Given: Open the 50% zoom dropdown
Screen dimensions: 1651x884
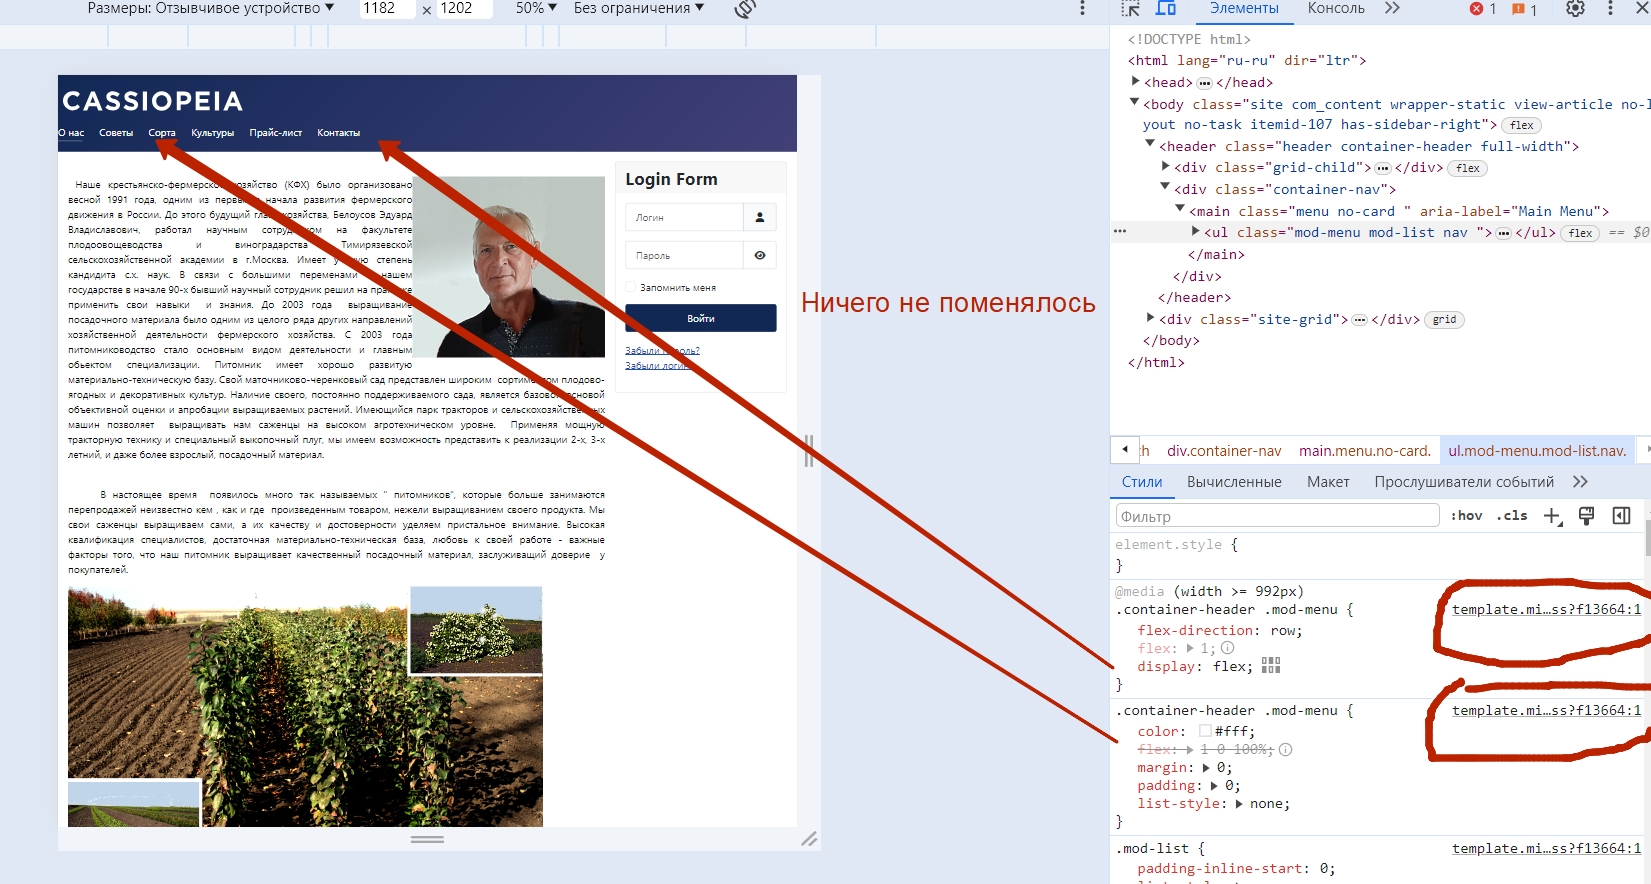Looking at the screenshot, I should click(x=536, y=8).
